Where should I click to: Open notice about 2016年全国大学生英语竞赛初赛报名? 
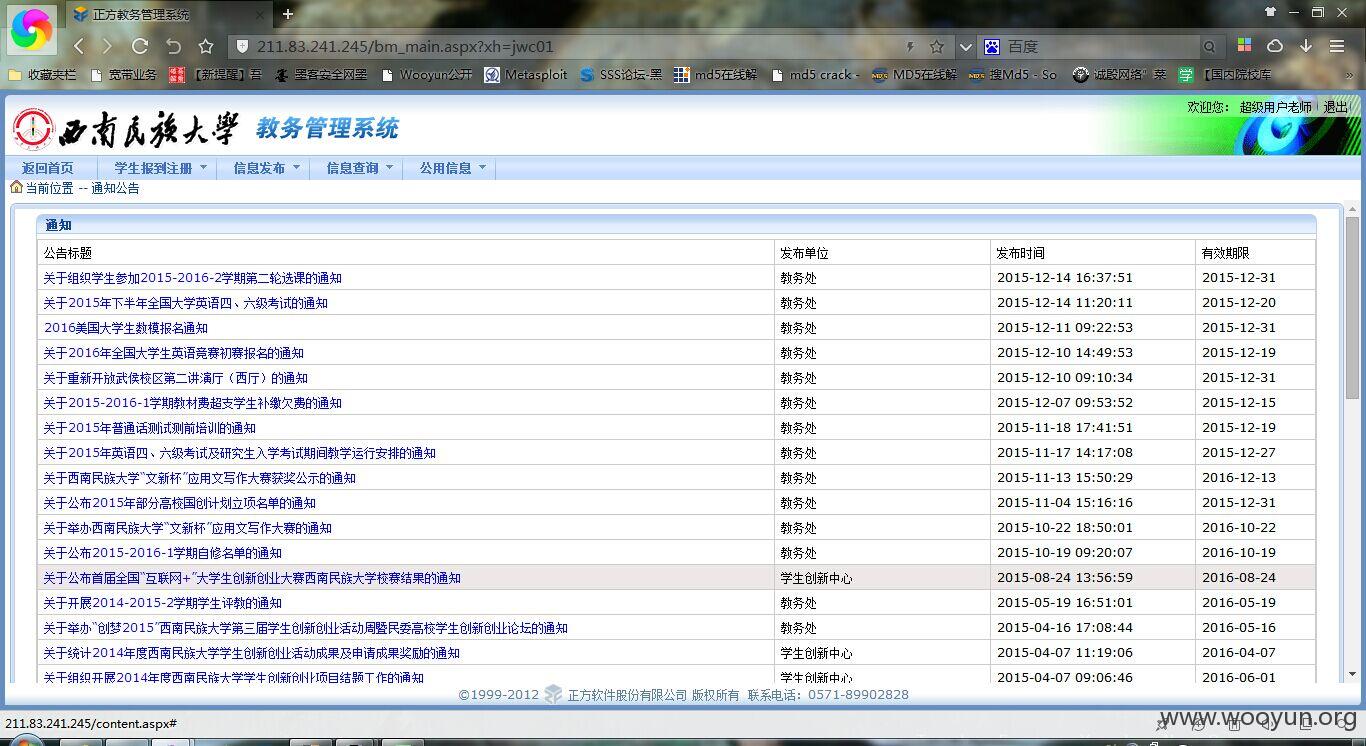click(x=173, y=353)
